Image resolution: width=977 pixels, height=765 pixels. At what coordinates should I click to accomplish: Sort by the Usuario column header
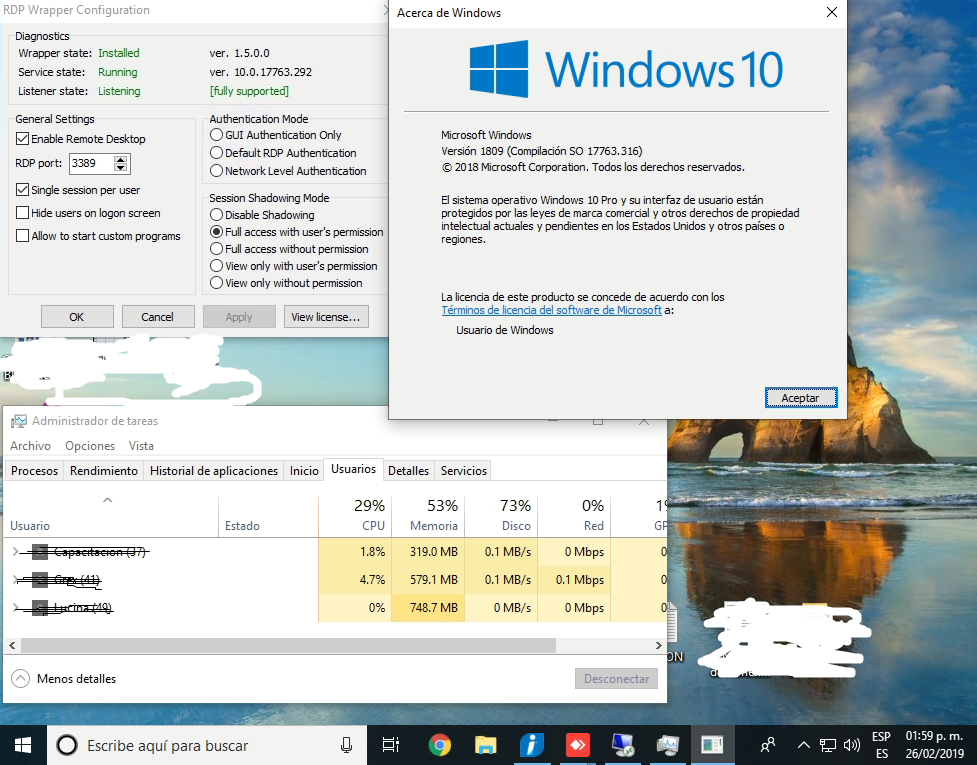coord(111,516)
